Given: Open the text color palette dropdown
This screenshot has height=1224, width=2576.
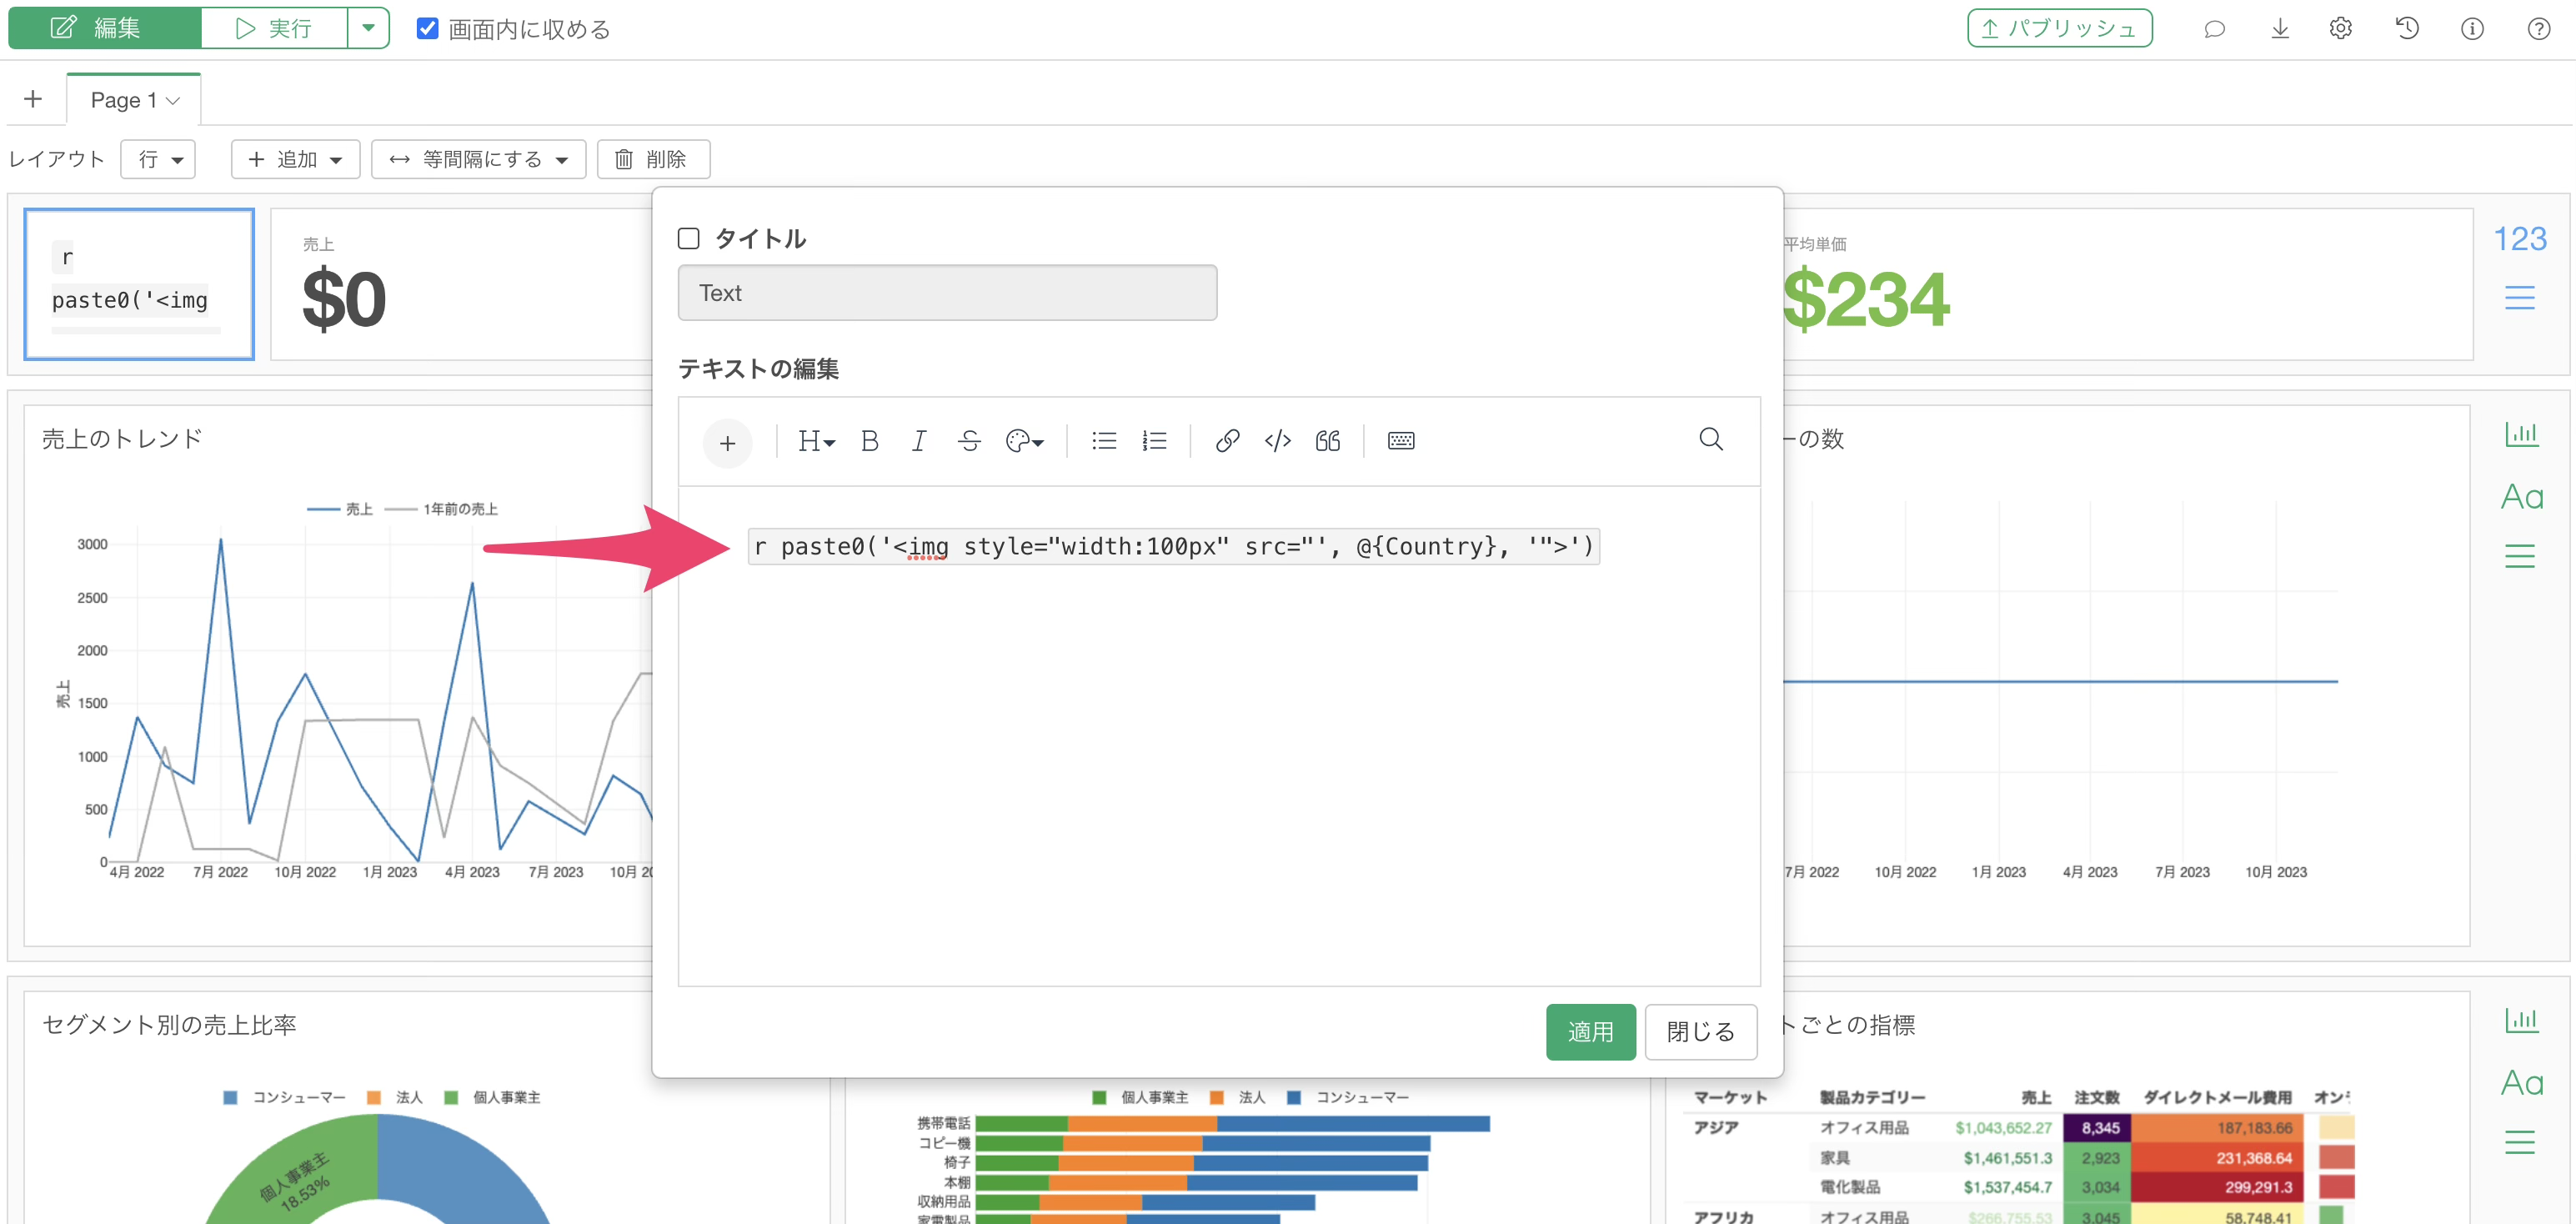Looking at the screenshot, I should point(1024,441).
